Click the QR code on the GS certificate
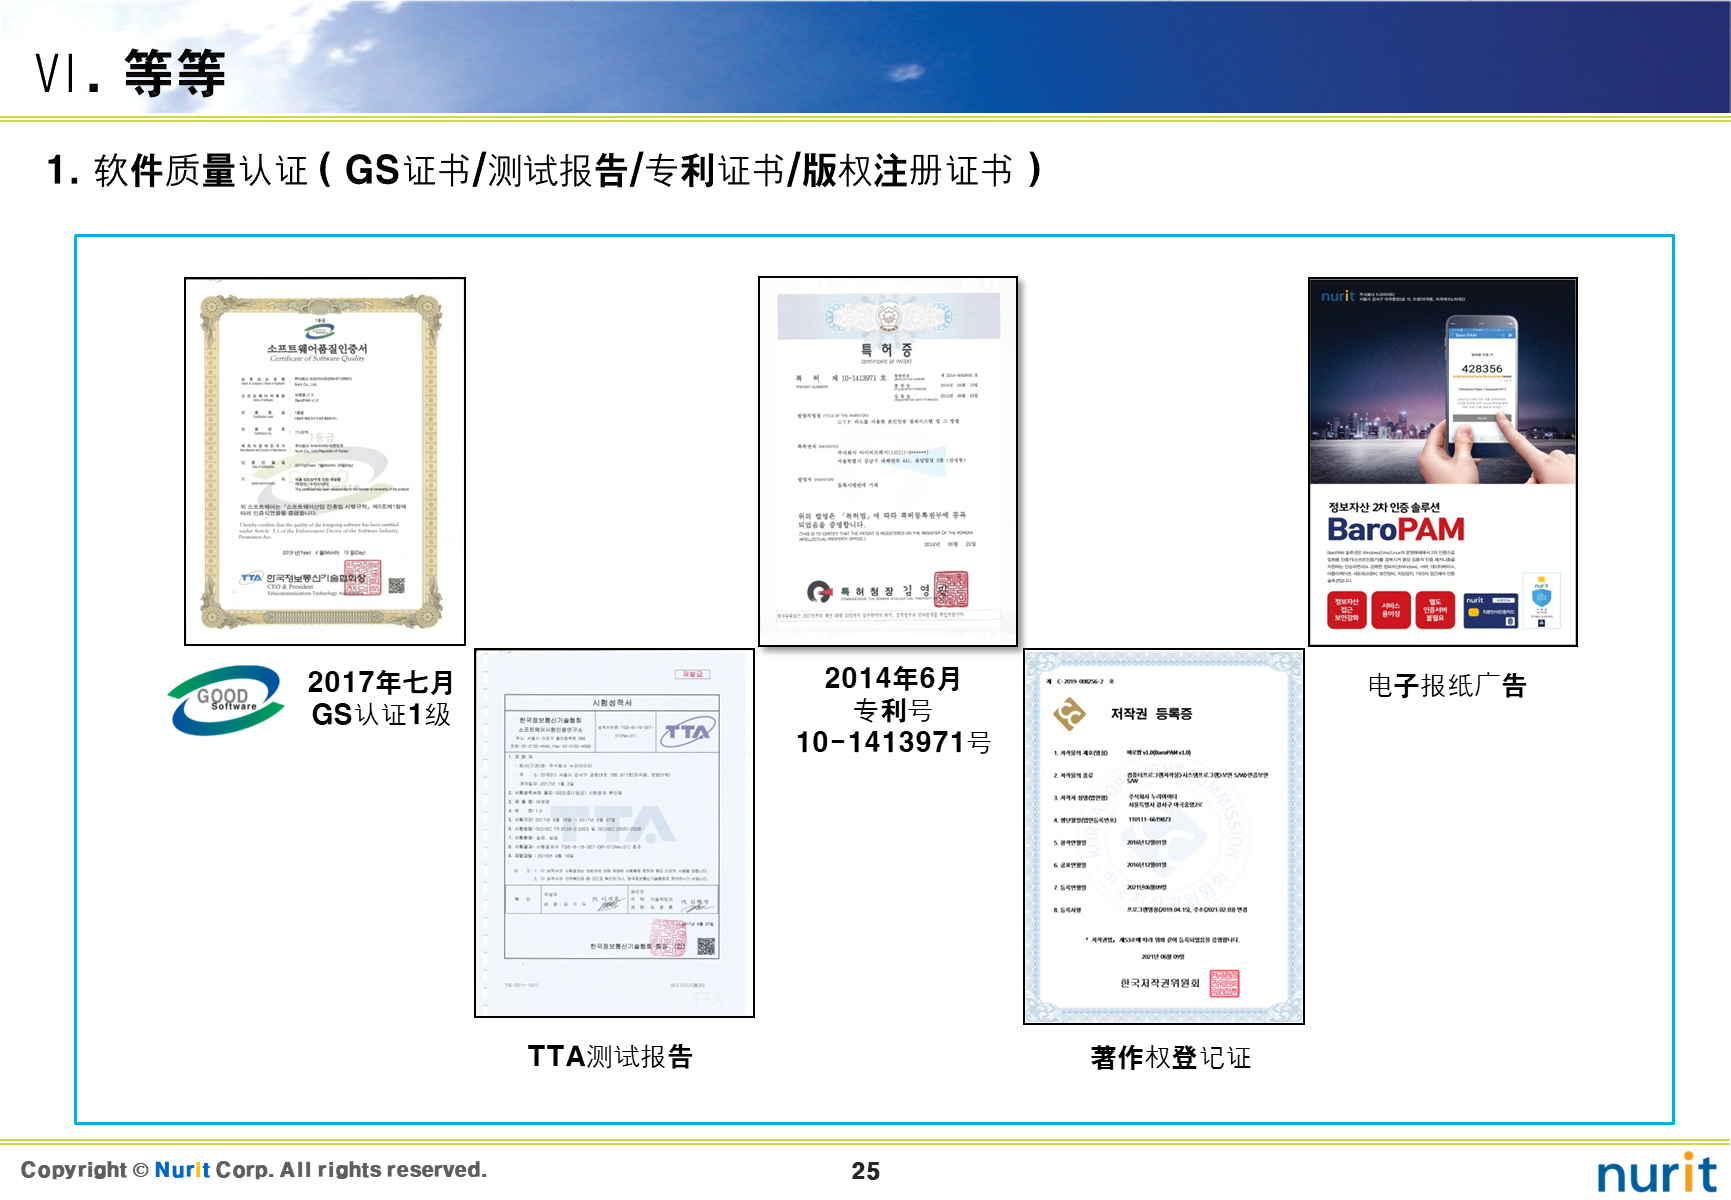 click(x=397, y=586)
